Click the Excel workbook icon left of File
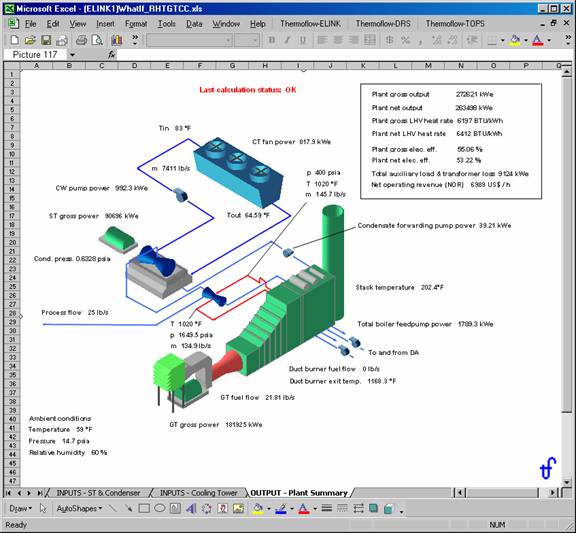Screen dimensions: 576x533 click(13, 24)
